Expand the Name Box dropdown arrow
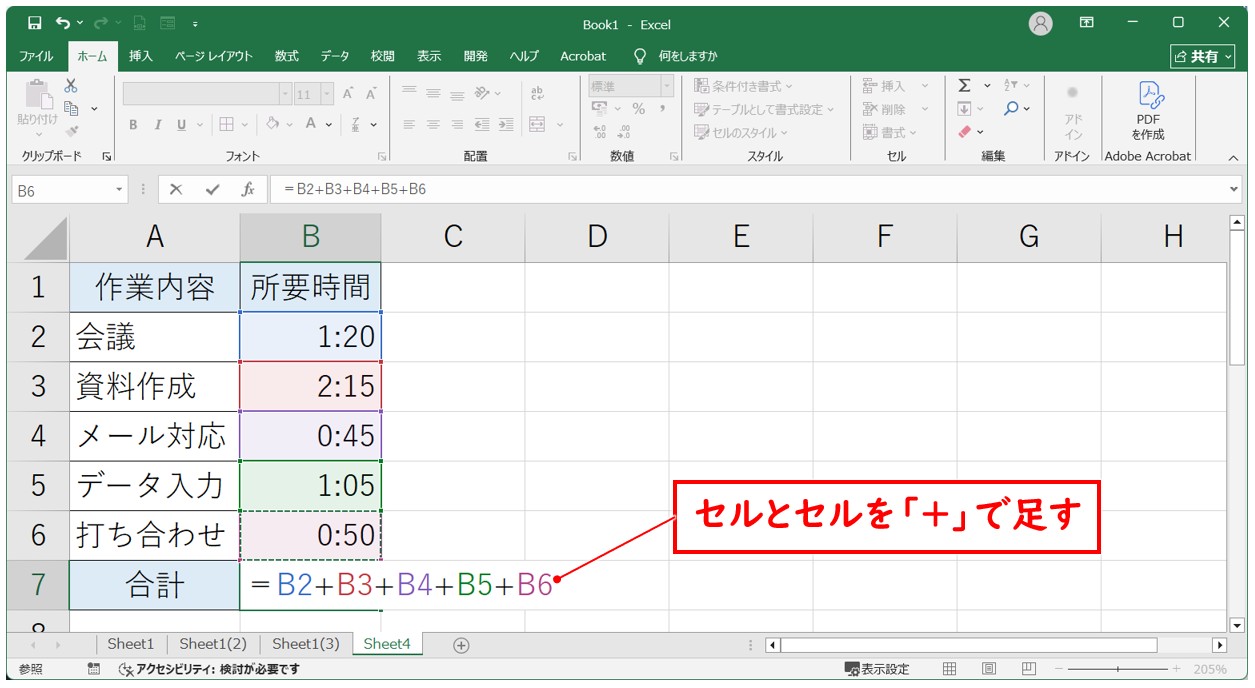The width and height of the screenshot is (1255, 688). click(x=119, y=189)
